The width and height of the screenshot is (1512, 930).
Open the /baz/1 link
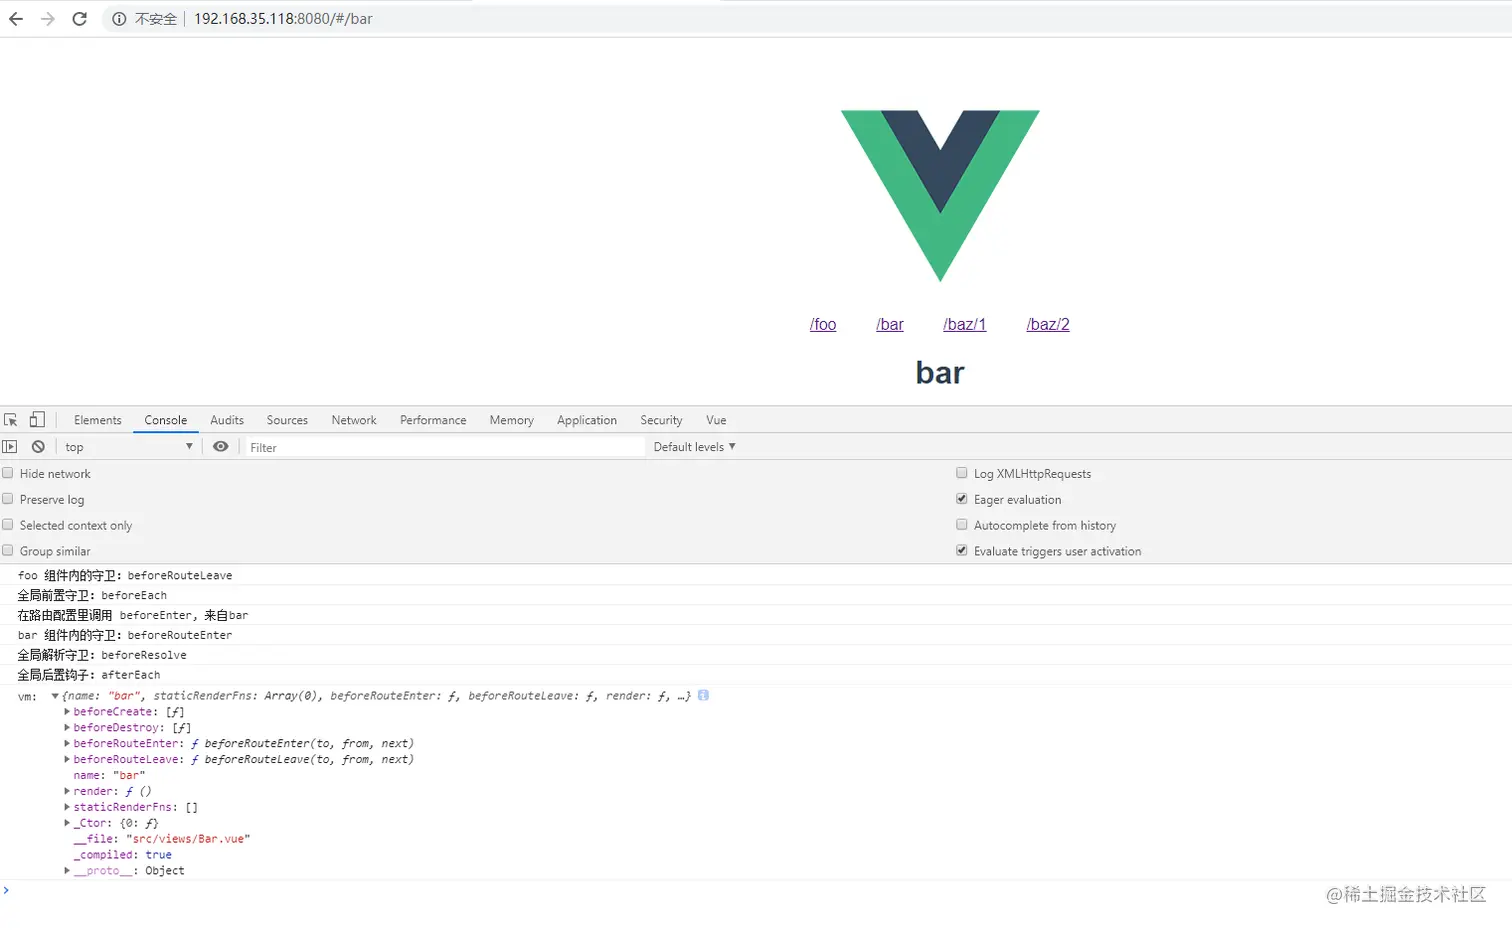965,324
